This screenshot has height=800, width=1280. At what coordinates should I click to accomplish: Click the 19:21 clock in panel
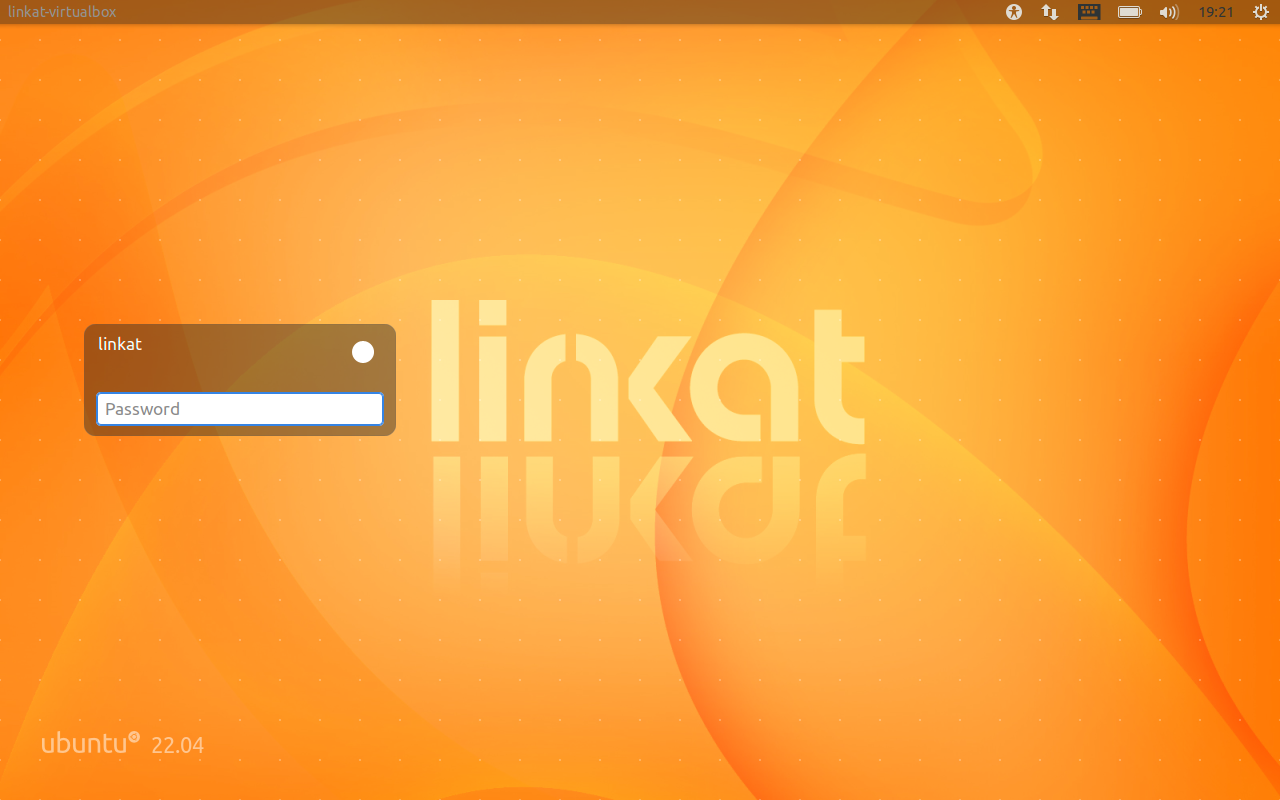click(1215, 12)
